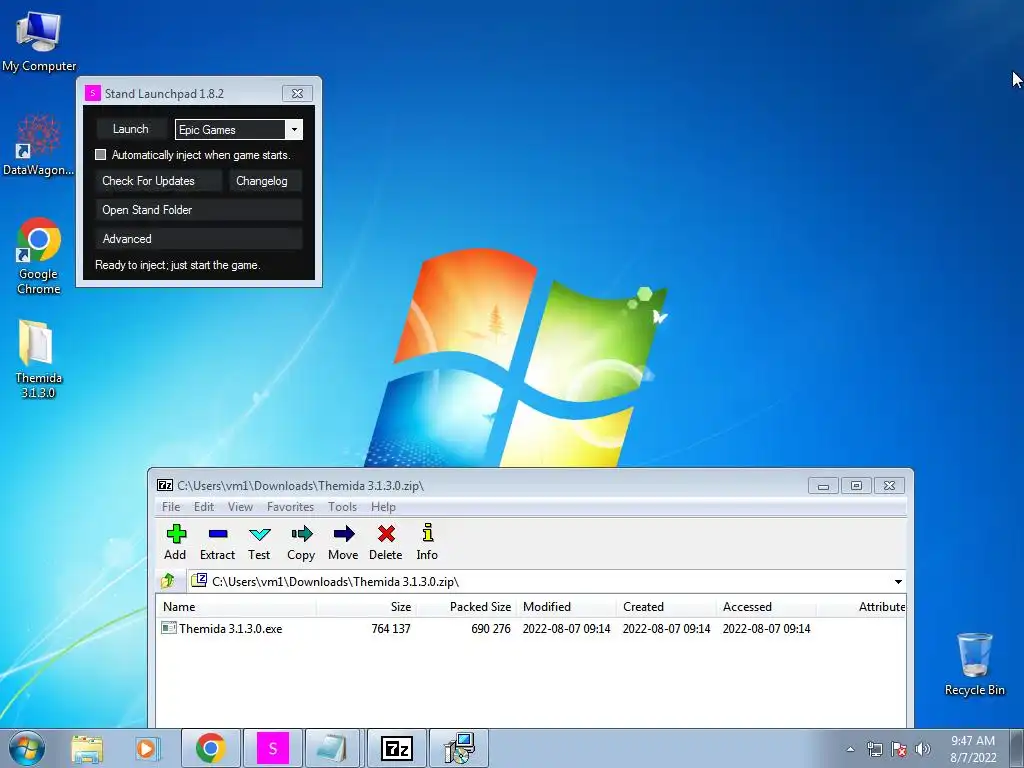Switch to 7-Zip taskbar button
1024x768 pixels.
point(396,748)
